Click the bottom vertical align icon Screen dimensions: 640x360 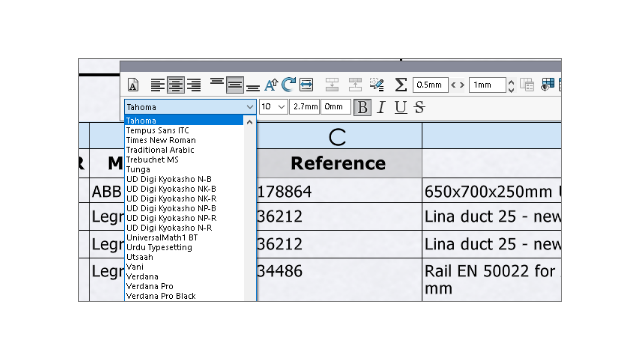(253, 87)
